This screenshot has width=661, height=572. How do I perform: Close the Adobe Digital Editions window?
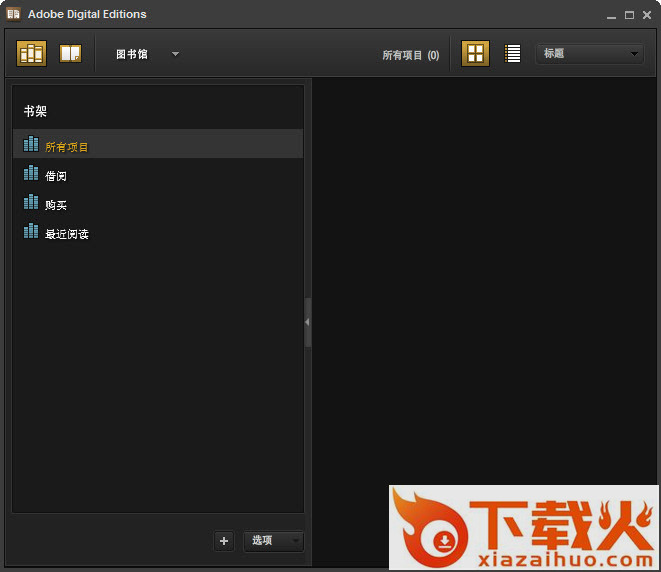tap(647, 15)
